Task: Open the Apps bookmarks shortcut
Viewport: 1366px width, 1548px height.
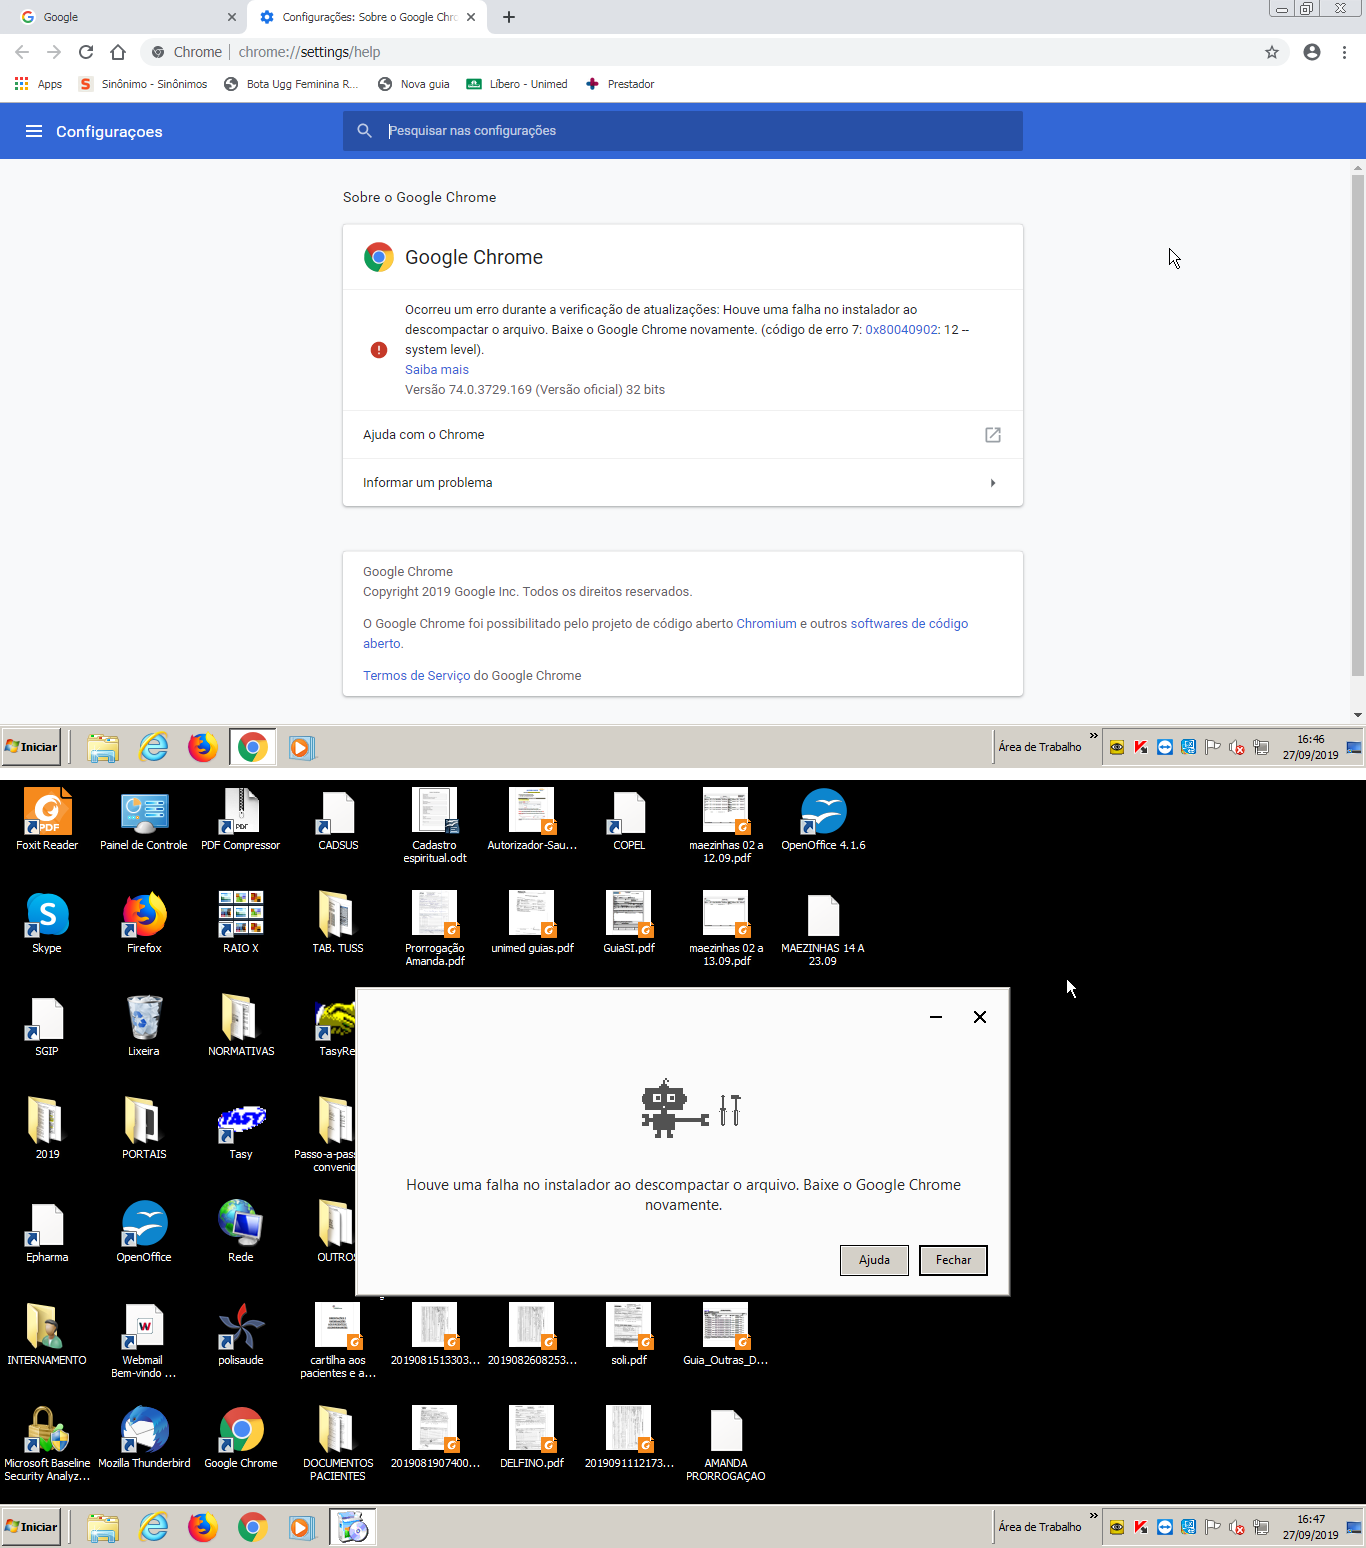Action: point(38,84)
